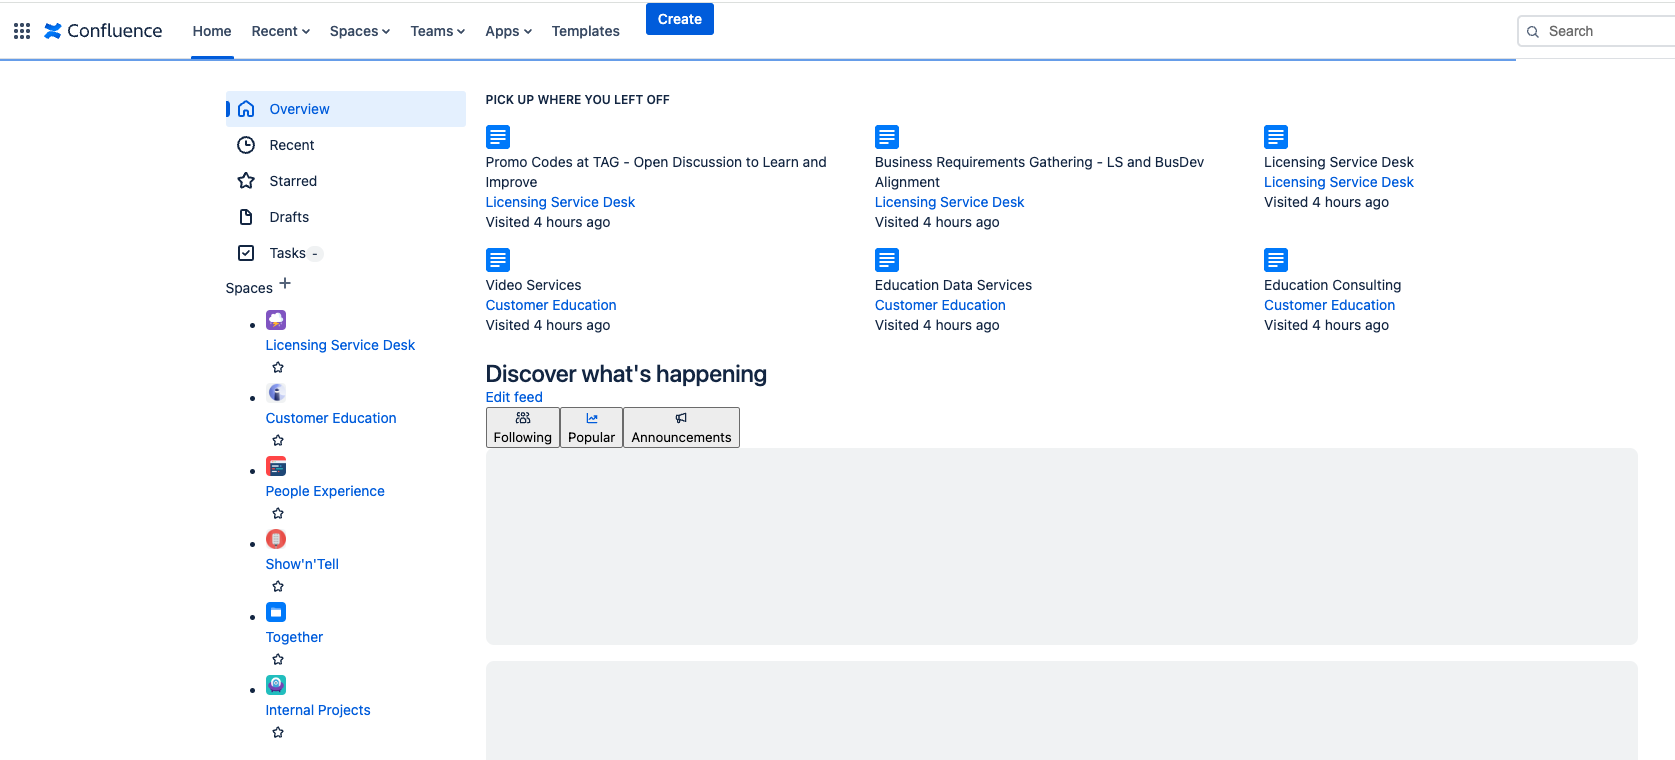Switch to the Following feed tab
This screenshot has width=1675, height=760.
(523, 427)
